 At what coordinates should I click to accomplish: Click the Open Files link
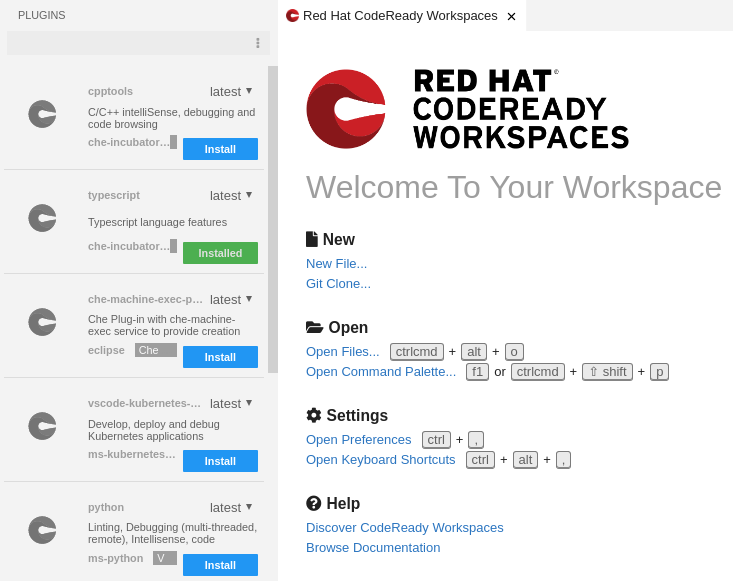pyautogui.click(x=342, y=351)
